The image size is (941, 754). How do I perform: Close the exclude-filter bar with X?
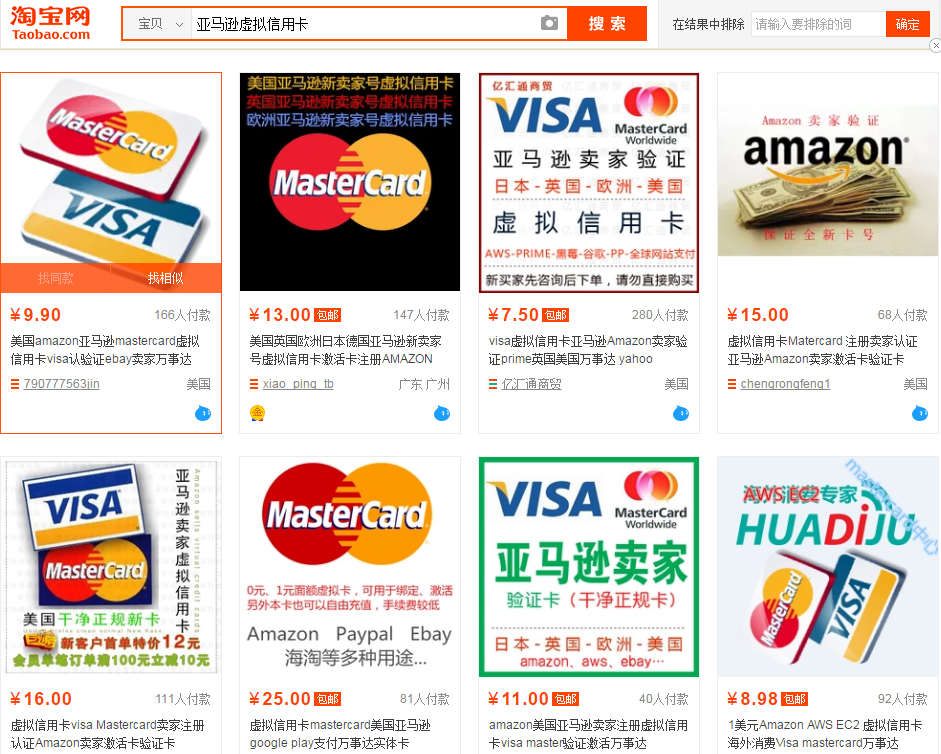pyautogui.click(x=935, y=46)
